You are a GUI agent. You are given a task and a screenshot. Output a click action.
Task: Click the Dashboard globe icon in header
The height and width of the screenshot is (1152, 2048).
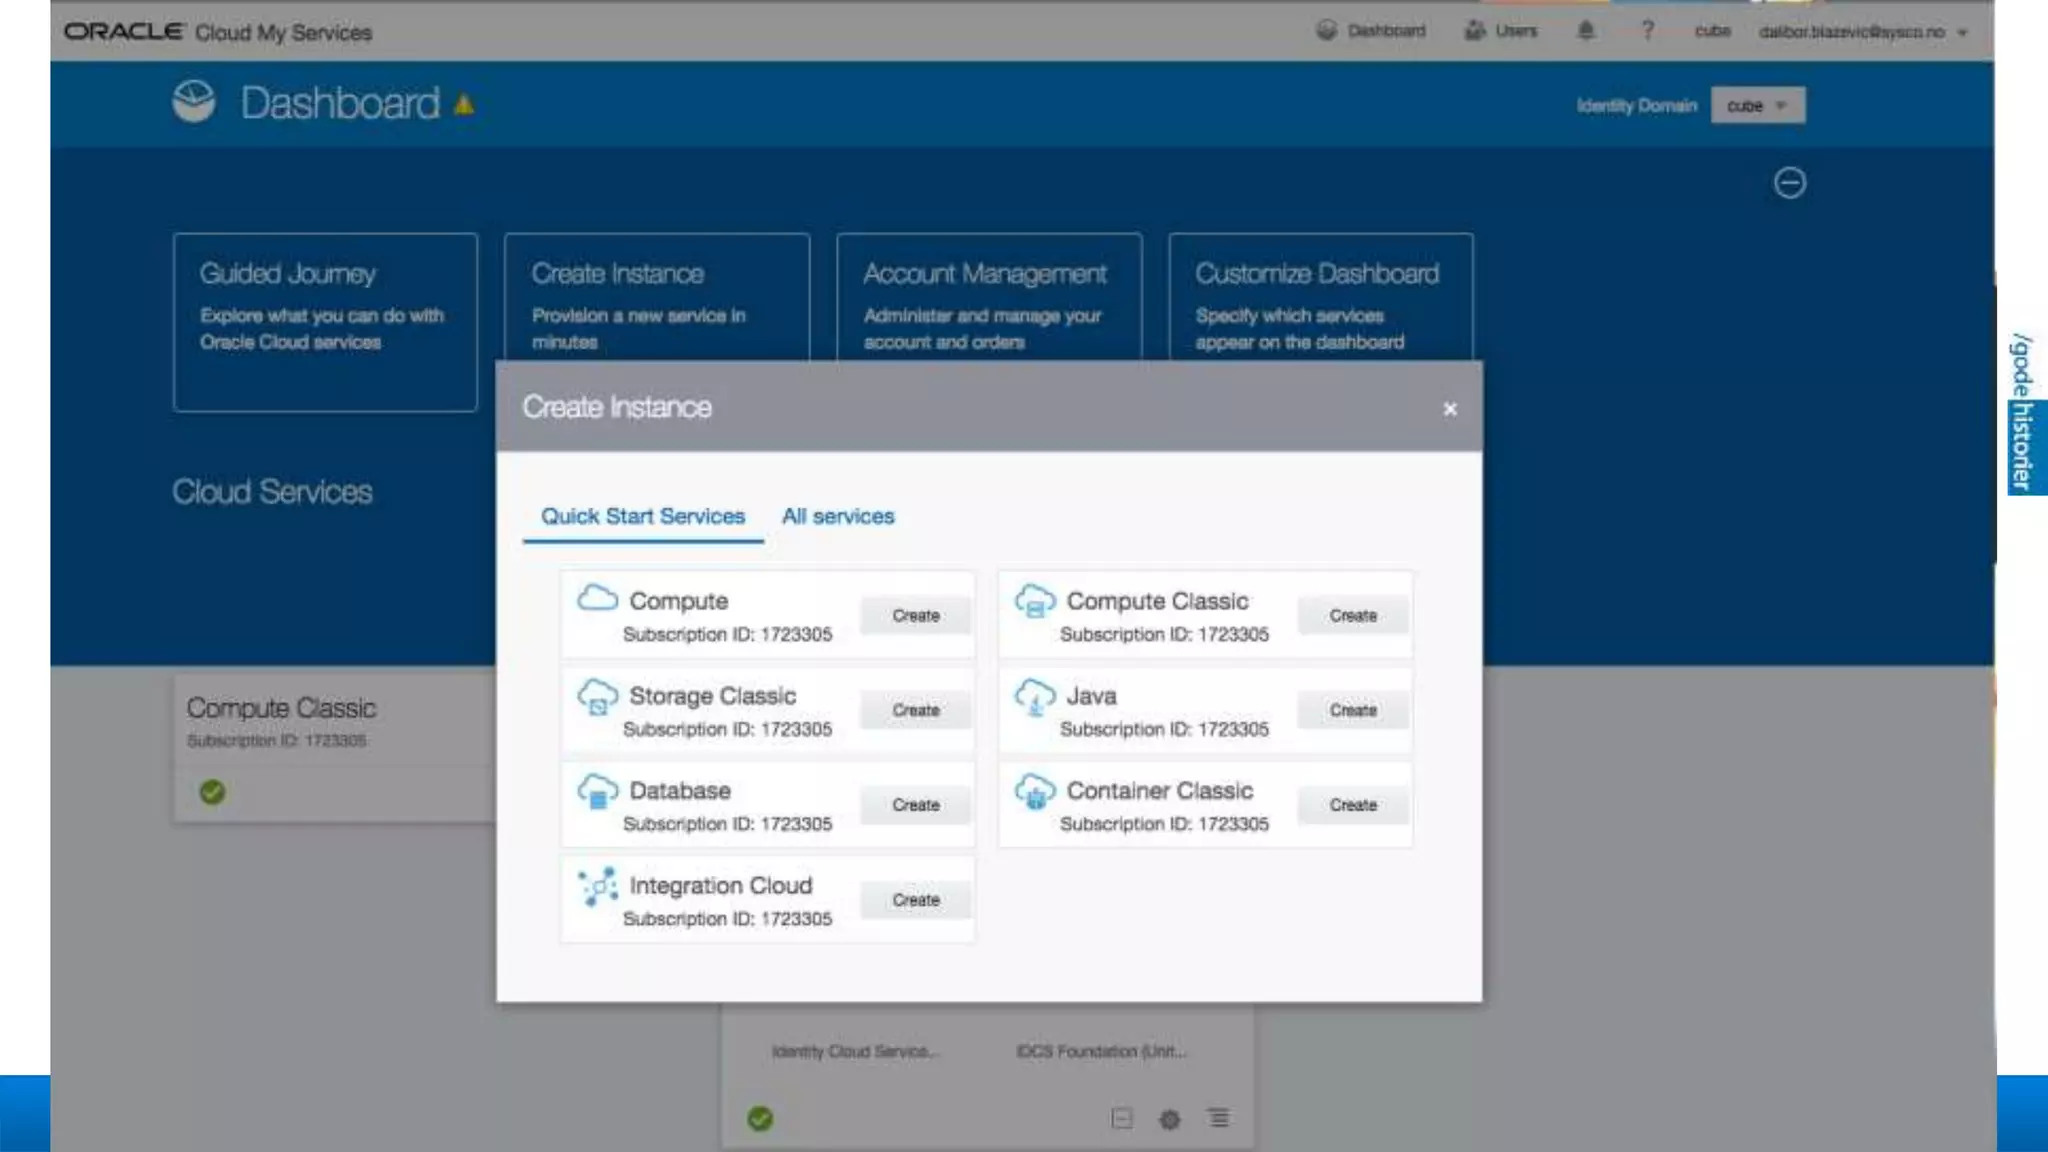pyautogui.click(x=193, y=102)
